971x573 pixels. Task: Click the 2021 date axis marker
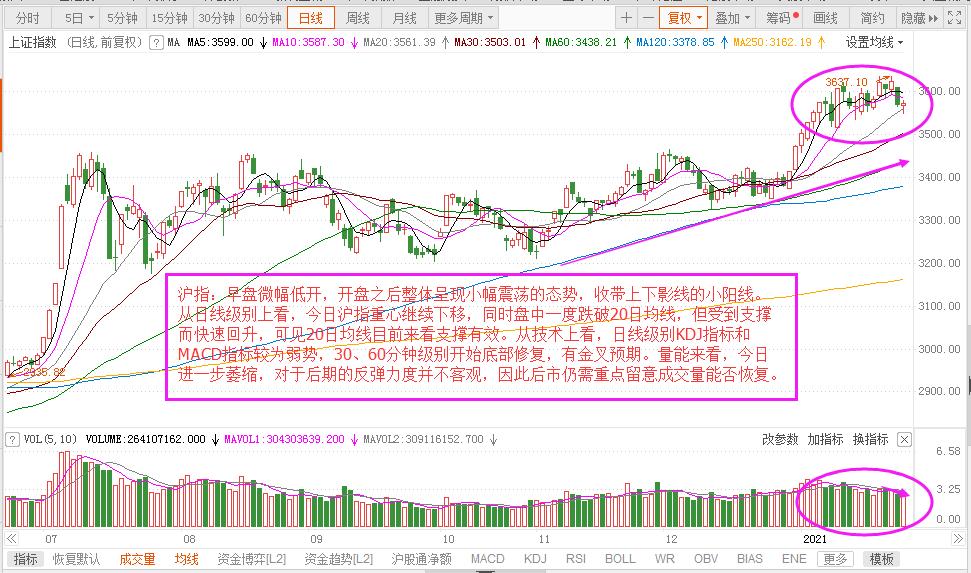click(815, 539)
